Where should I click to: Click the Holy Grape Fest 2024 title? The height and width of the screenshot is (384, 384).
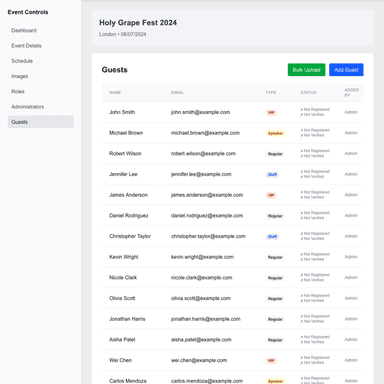(138, 23)
